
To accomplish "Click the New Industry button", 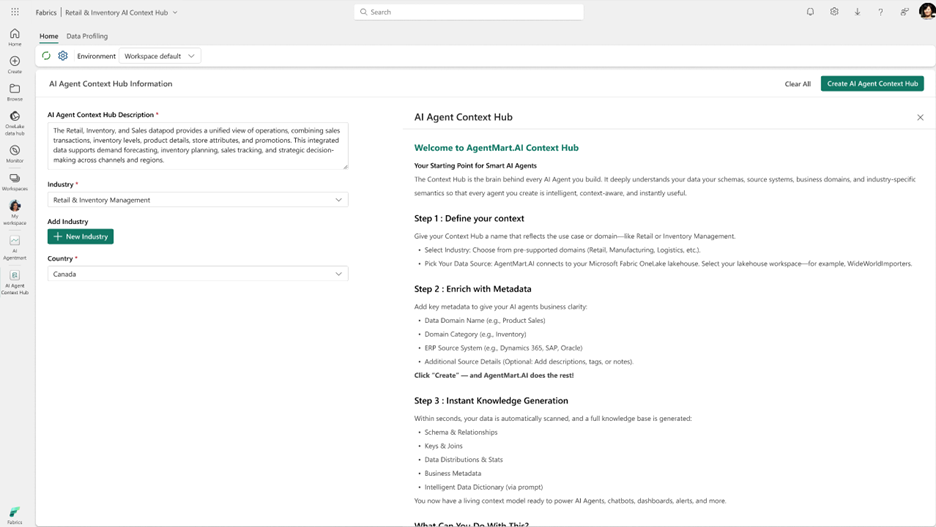I will coord(81,237).
